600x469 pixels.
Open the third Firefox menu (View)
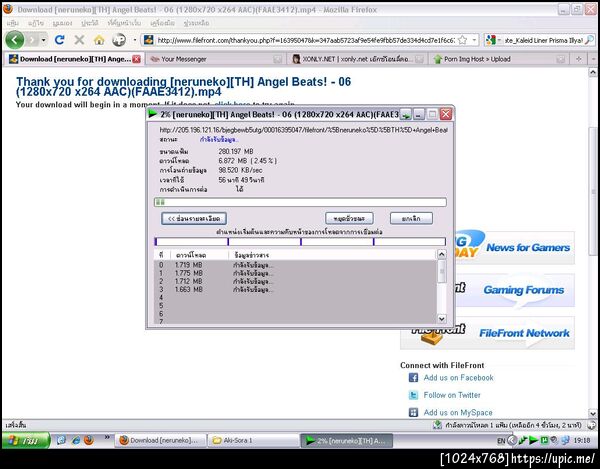click(62, 23)
